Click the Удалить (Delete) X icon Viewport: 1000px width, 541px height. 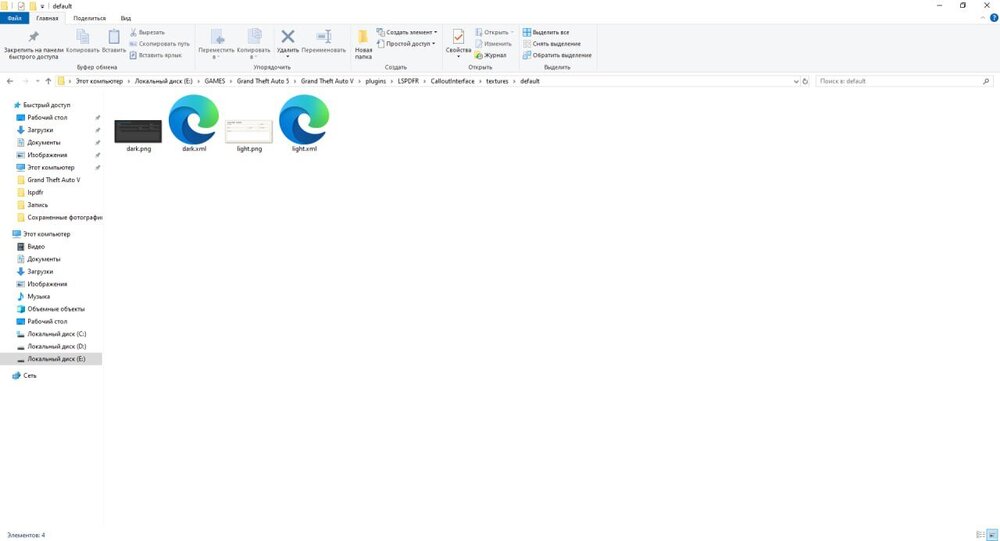click(x=288, y=37)
